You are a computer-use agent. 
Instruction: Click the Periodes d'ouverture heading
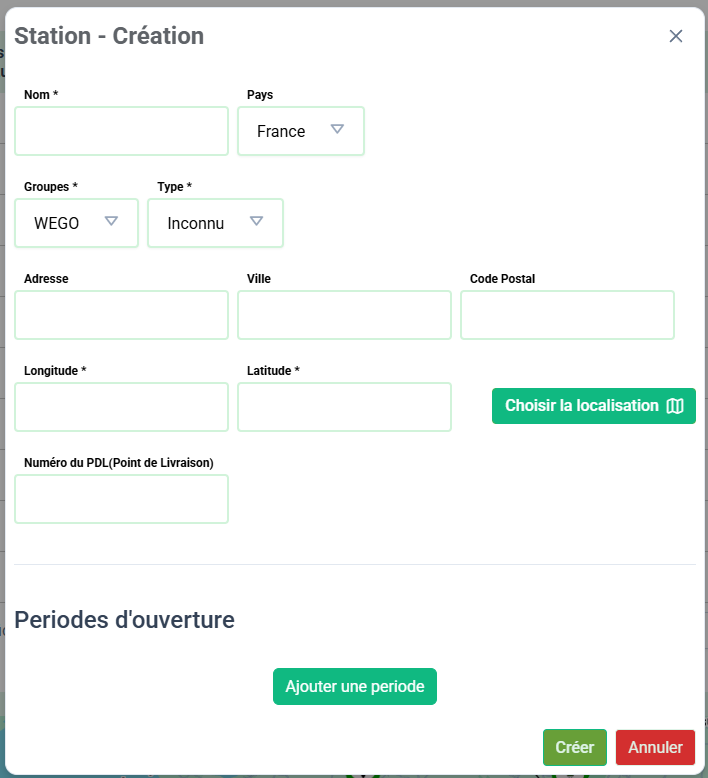[124, 620]
